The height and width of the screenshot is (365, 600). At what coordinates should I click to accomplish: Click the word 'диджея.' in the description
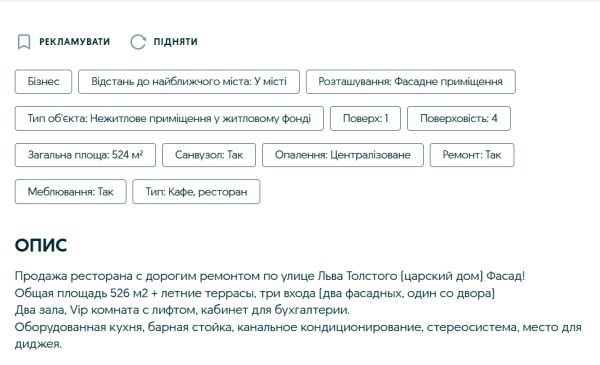click(x=38, y=344)
